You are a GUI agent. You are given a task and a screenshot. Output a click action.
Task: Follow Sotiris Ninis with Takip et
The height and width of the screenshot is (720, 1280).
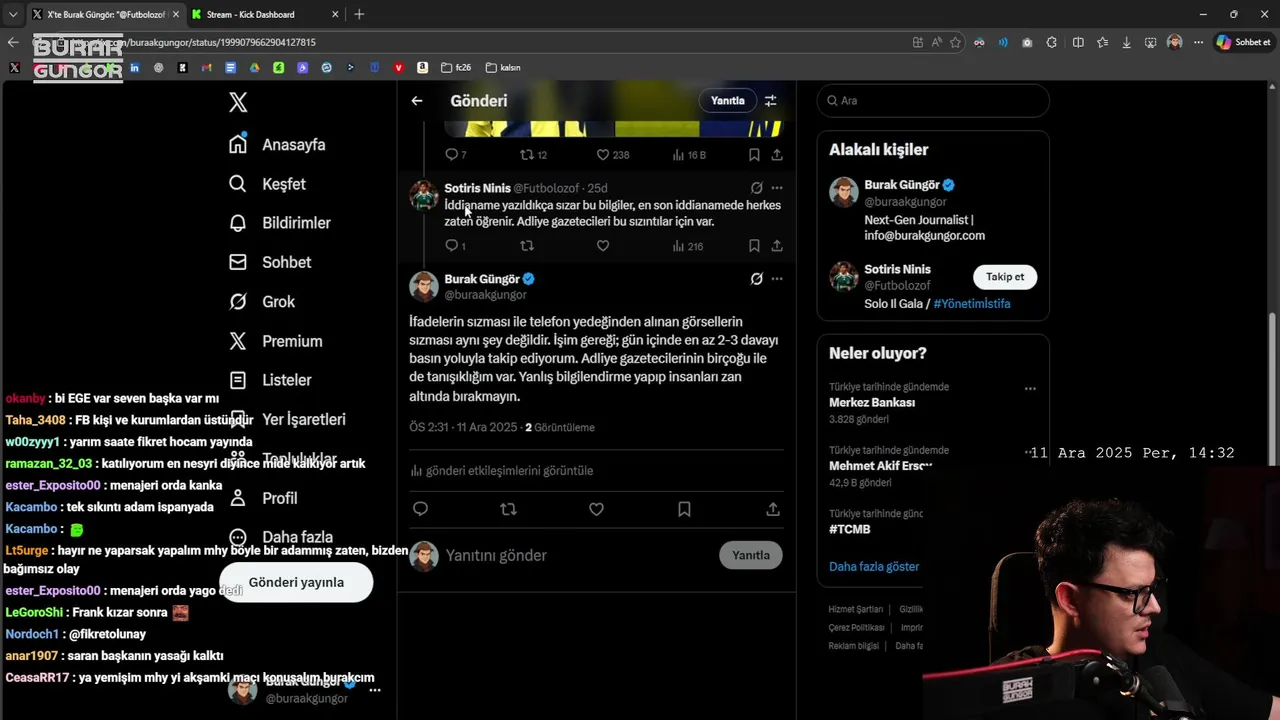1005,277
